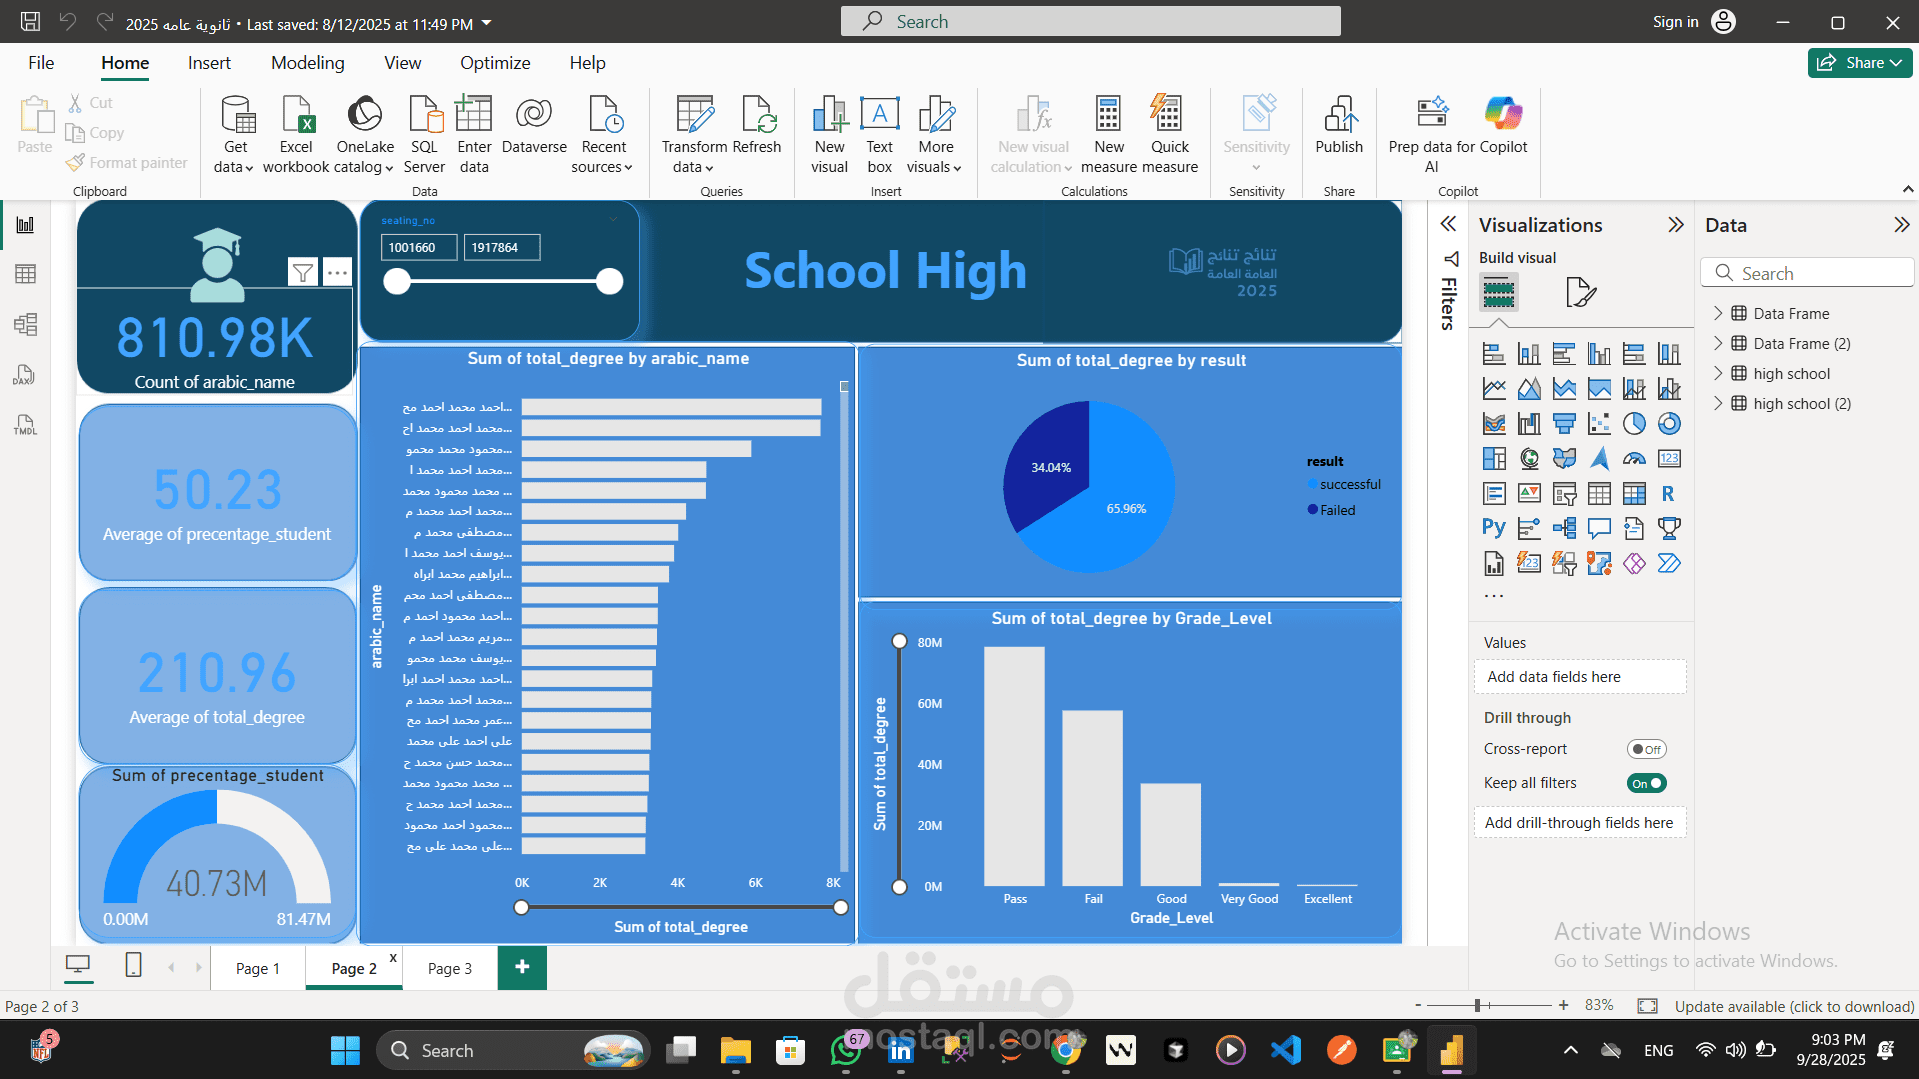Screen dimensions: 1919x1079
Task: Click the title bar Search box
Action: (x=1090, y=21)
